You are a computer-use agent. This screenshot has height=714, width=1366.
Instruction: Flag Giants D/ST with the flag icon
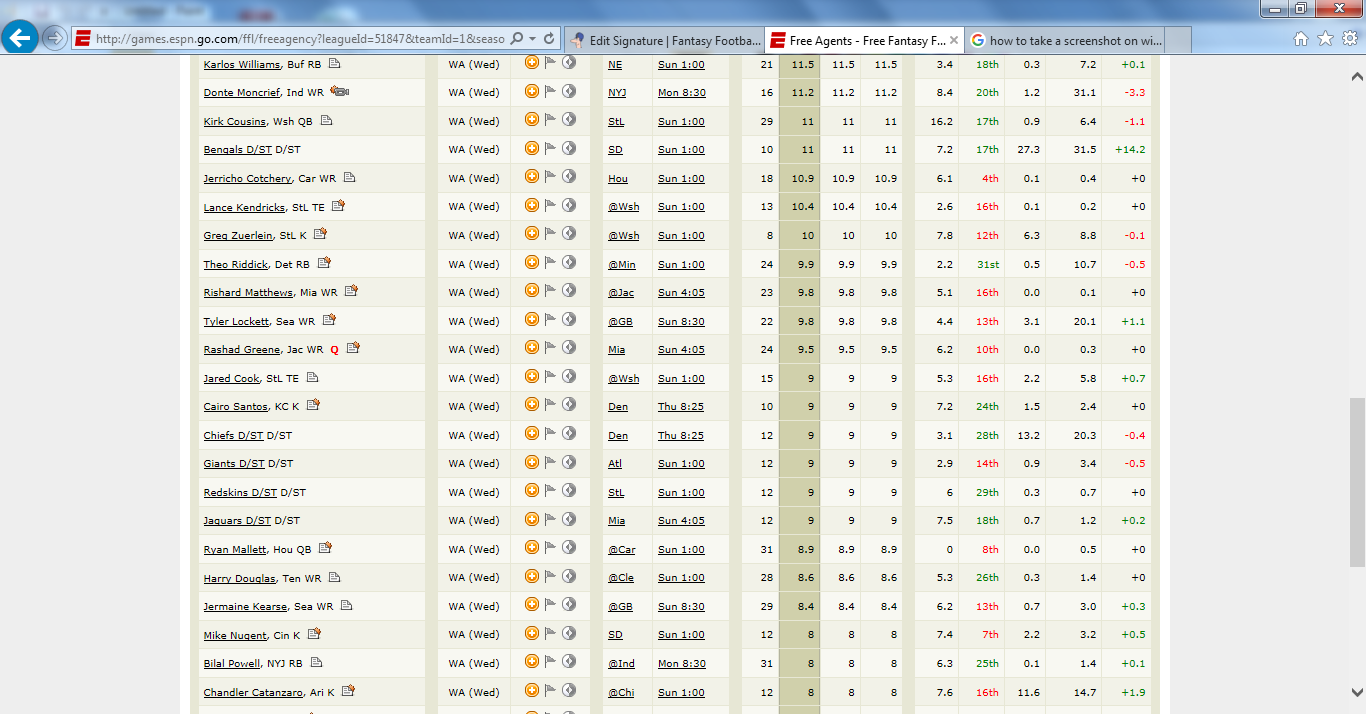click(550, 462)
